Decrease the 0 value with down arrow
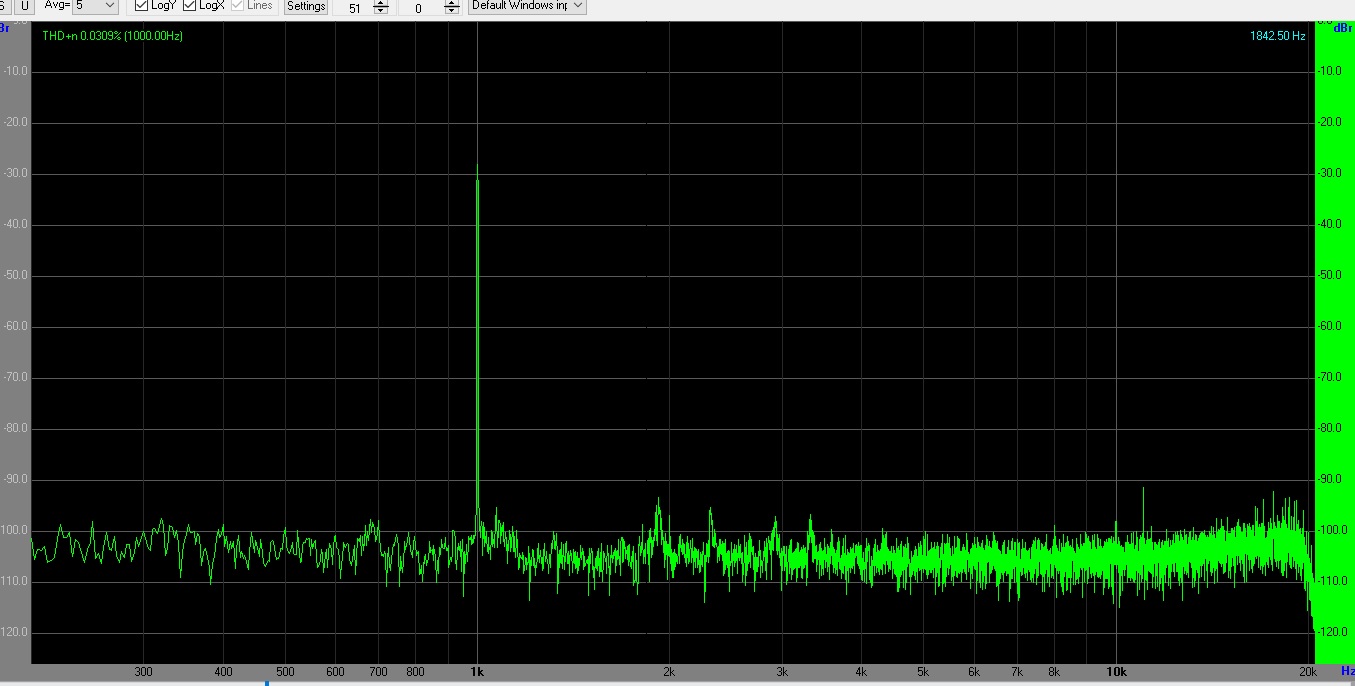 452,12
